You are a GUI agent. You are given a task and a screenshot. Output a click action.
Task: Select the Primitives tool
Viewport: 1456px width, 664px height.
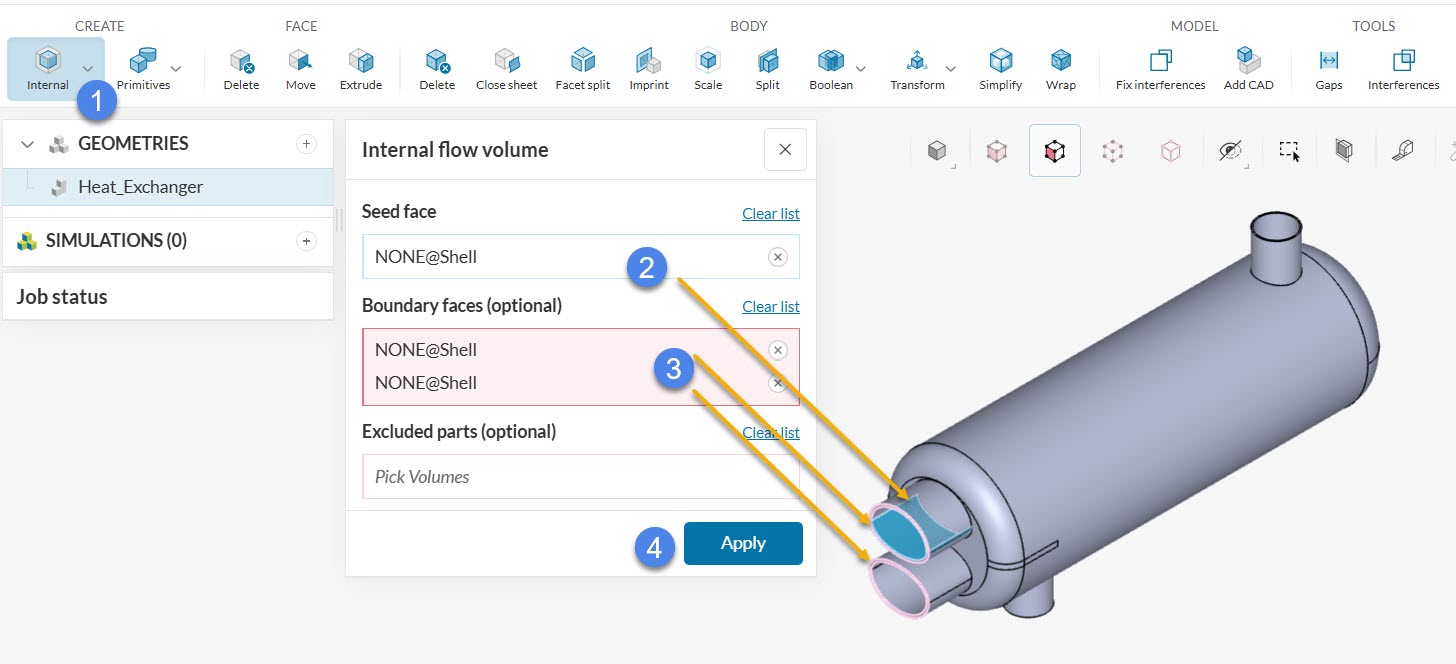(x=143, y=69)
